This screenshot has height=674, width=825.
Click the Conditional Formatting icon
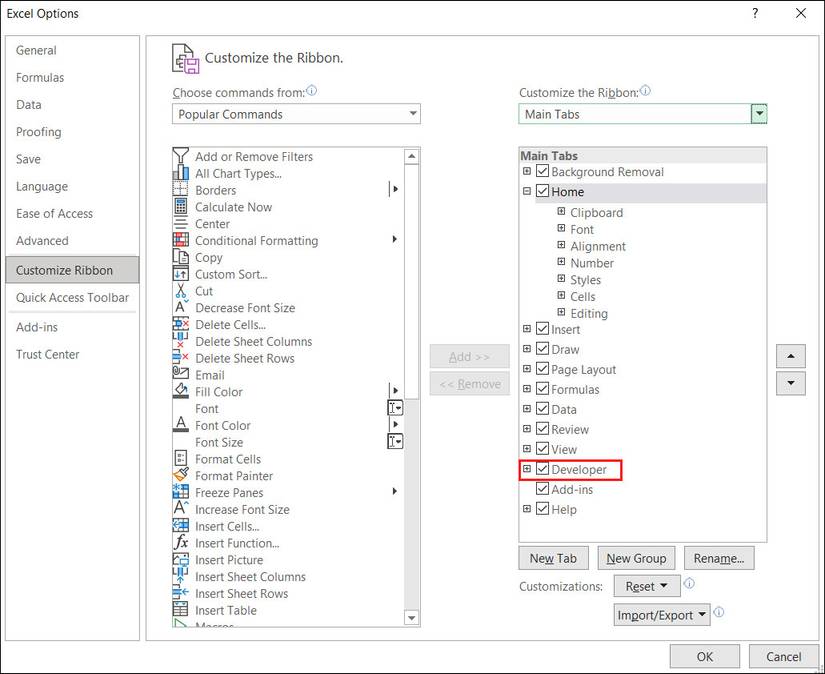coord(180,240)
